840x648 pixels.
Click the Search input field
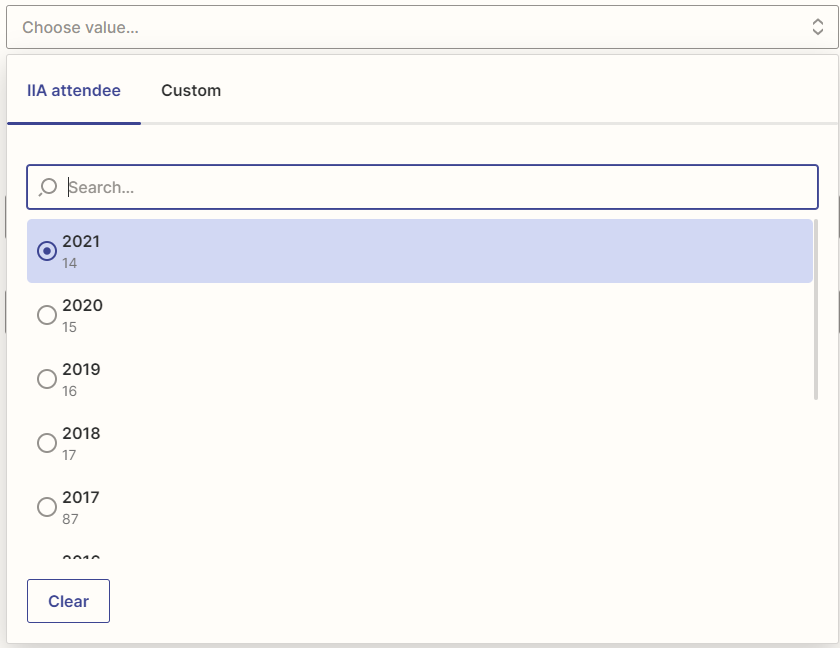[x=422, y=187]
